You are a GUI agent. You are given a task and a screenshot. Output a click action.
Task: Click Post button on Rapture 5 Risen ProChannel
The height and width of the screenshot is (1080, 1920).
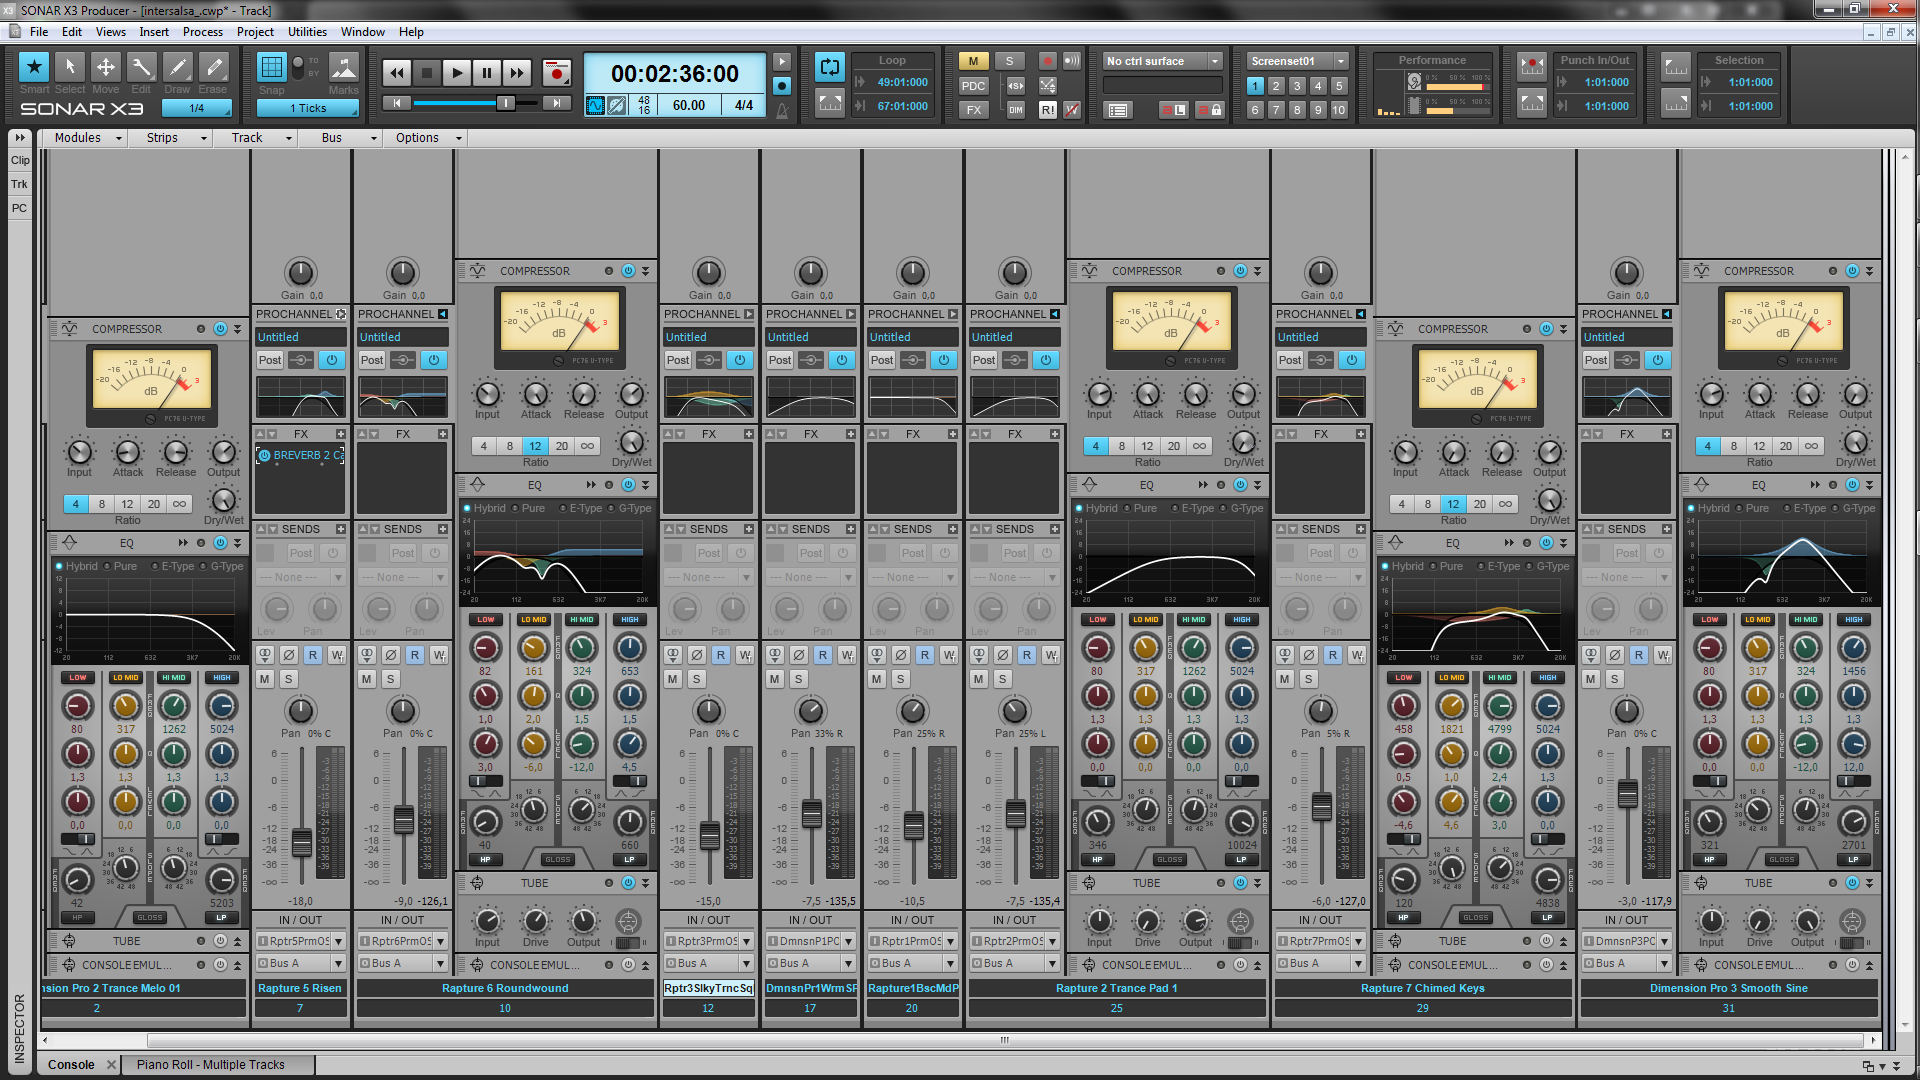[x=270, y=360]
